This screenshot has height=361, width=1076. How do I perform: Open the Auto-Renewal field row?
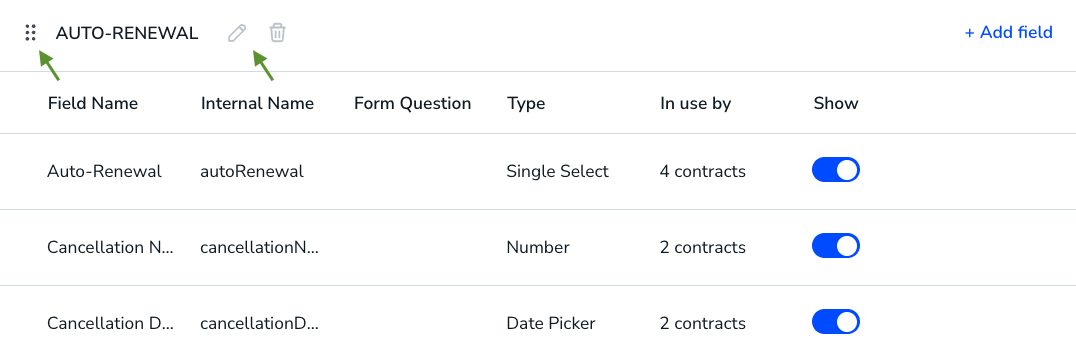pyautogui.click(x=538, y=172)
